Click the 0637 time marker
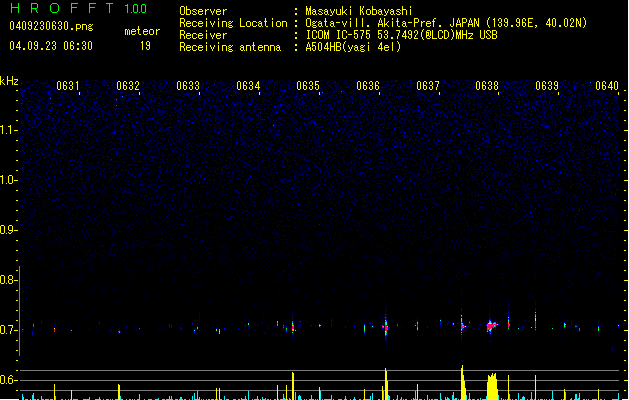Screen dimensions: 629x400 click(428, 86)
